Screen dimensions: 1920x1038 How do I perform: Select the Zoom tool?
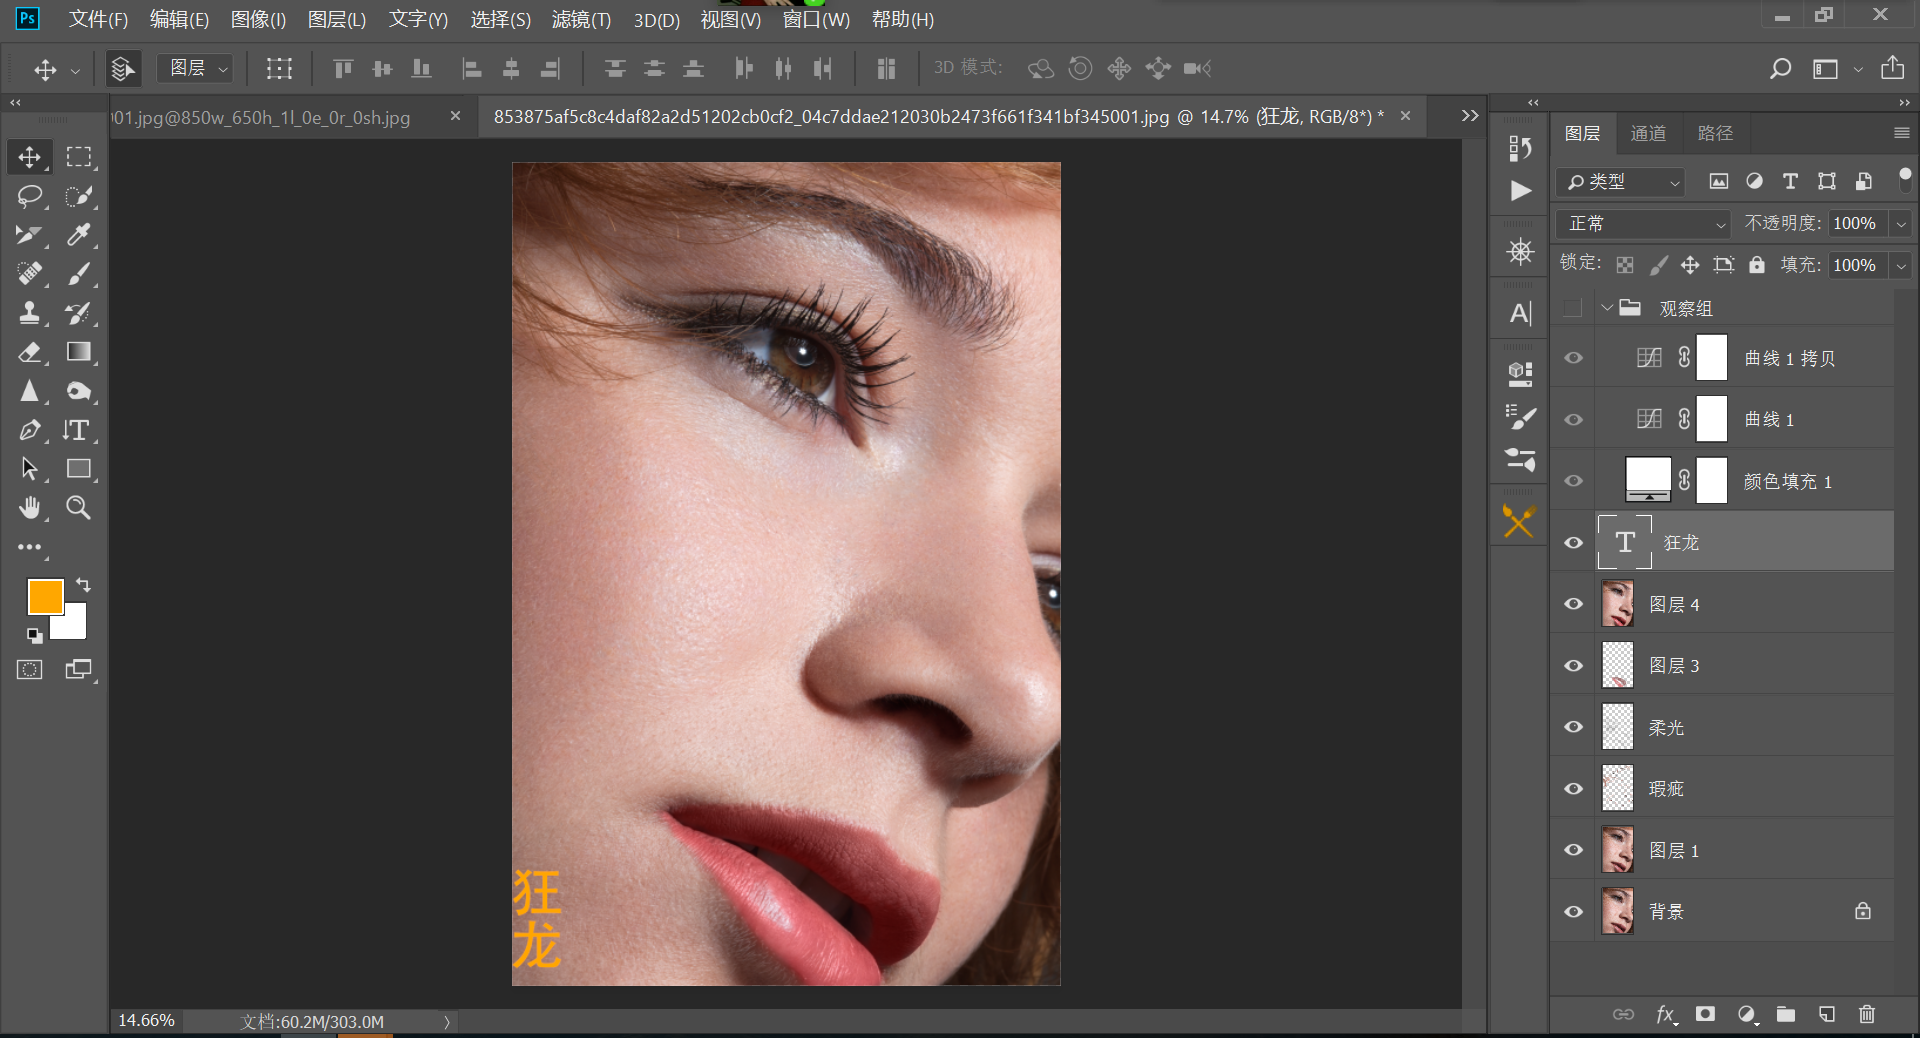coord(79,508)
